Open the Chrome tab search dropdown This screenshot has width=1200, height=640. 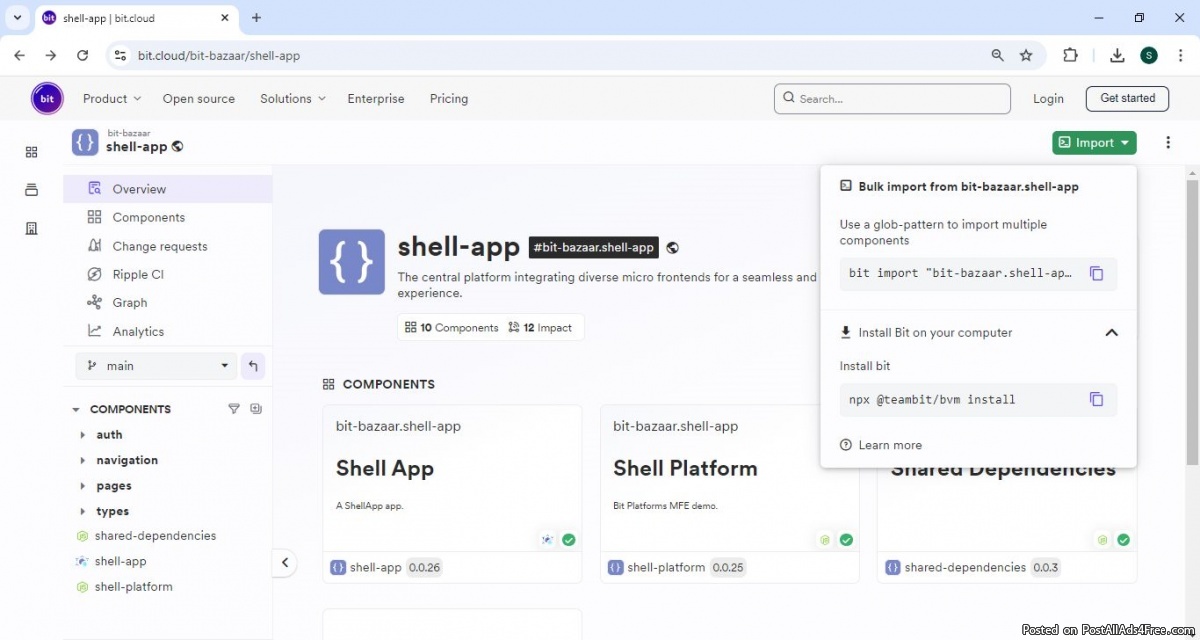coord(17,17)
